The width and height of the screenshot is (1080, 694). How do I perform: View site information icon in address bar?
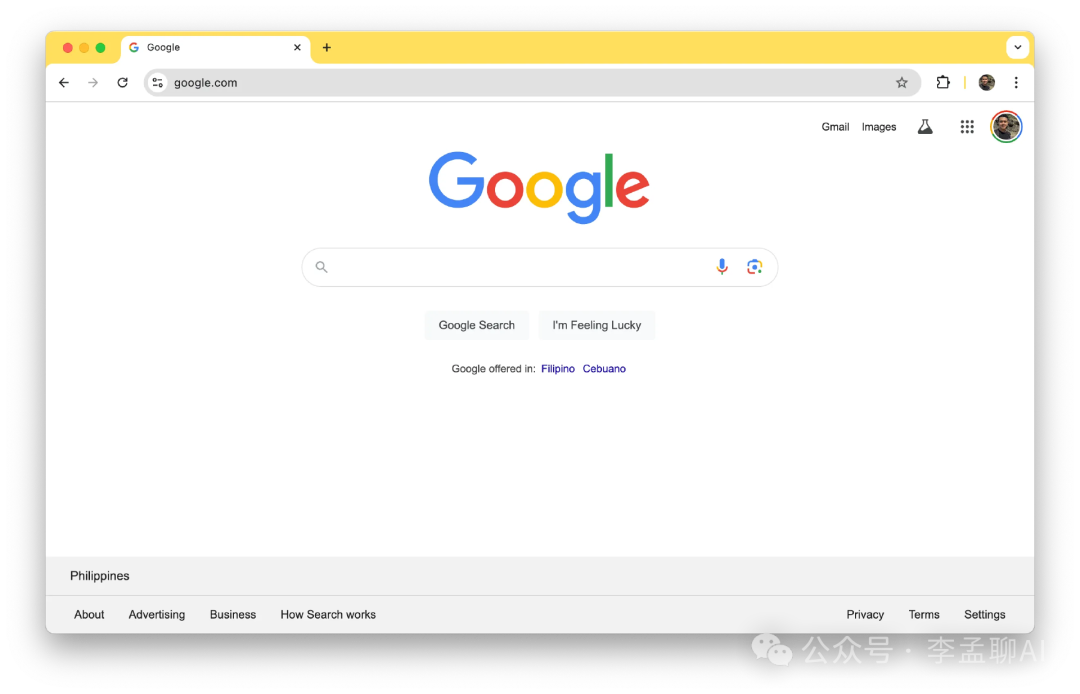(x=158, y=83)
